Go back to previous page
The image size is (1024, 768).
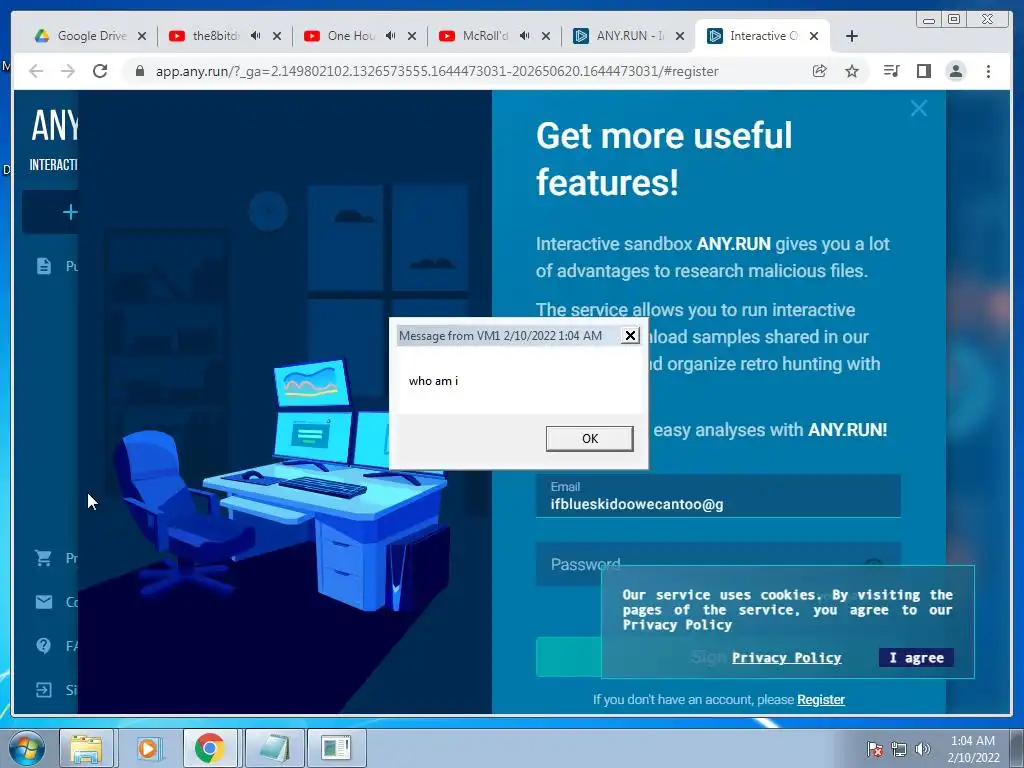[36, 71]
